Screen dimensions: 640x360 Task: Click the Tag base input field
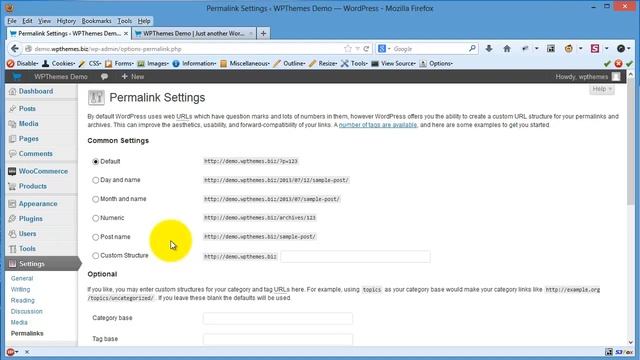point(278,339)
